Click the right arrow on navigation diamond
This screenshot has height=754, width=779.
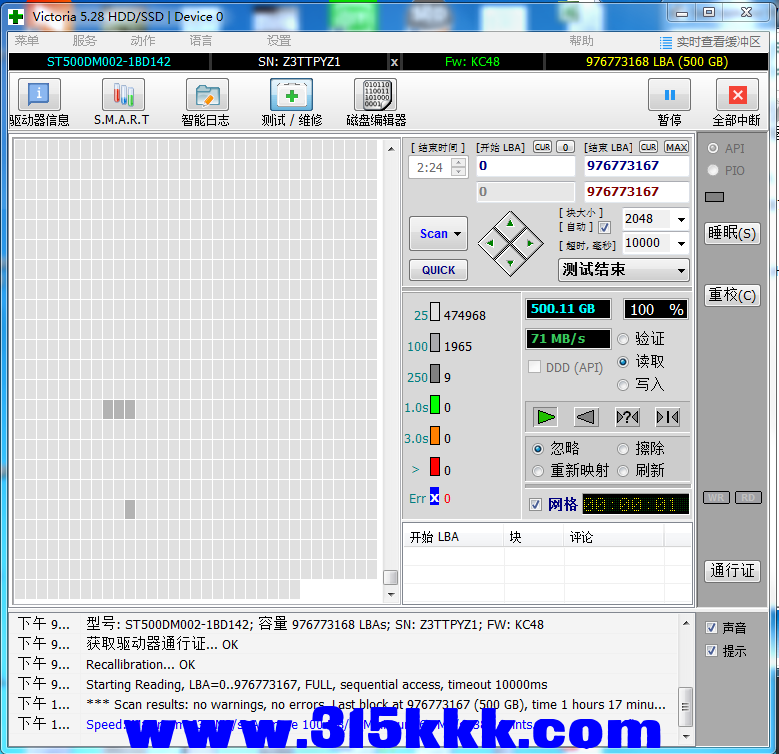(530, 243)
